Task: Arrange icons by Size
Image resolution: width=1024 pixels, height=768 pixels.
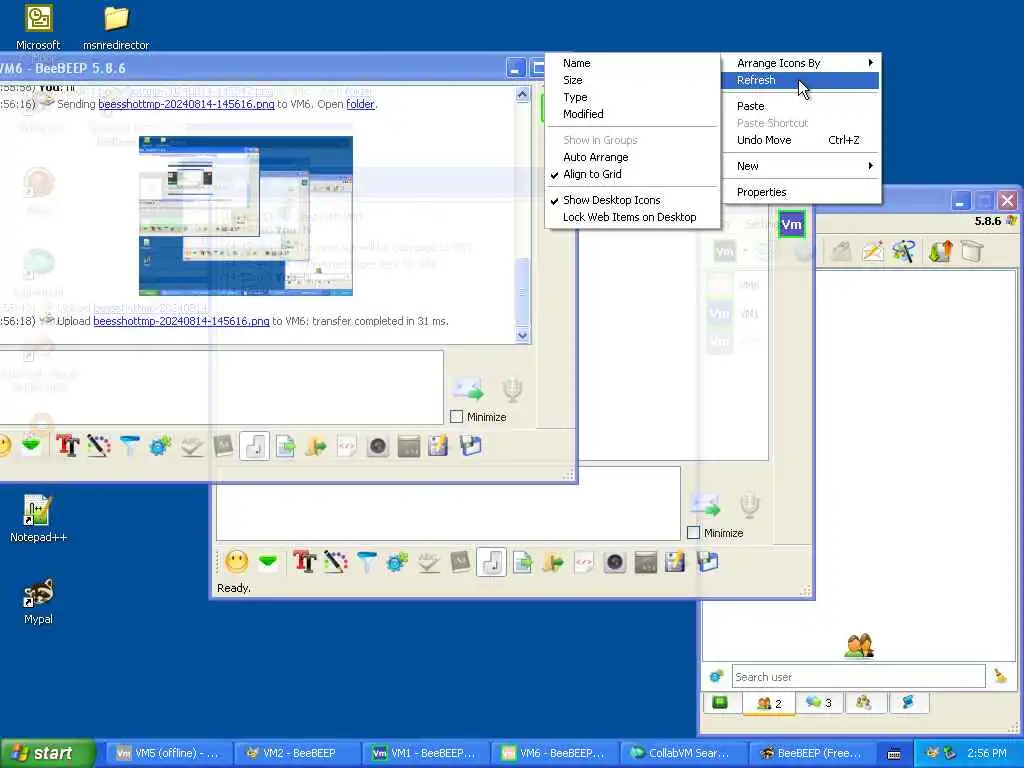Action: coord(632,80)
